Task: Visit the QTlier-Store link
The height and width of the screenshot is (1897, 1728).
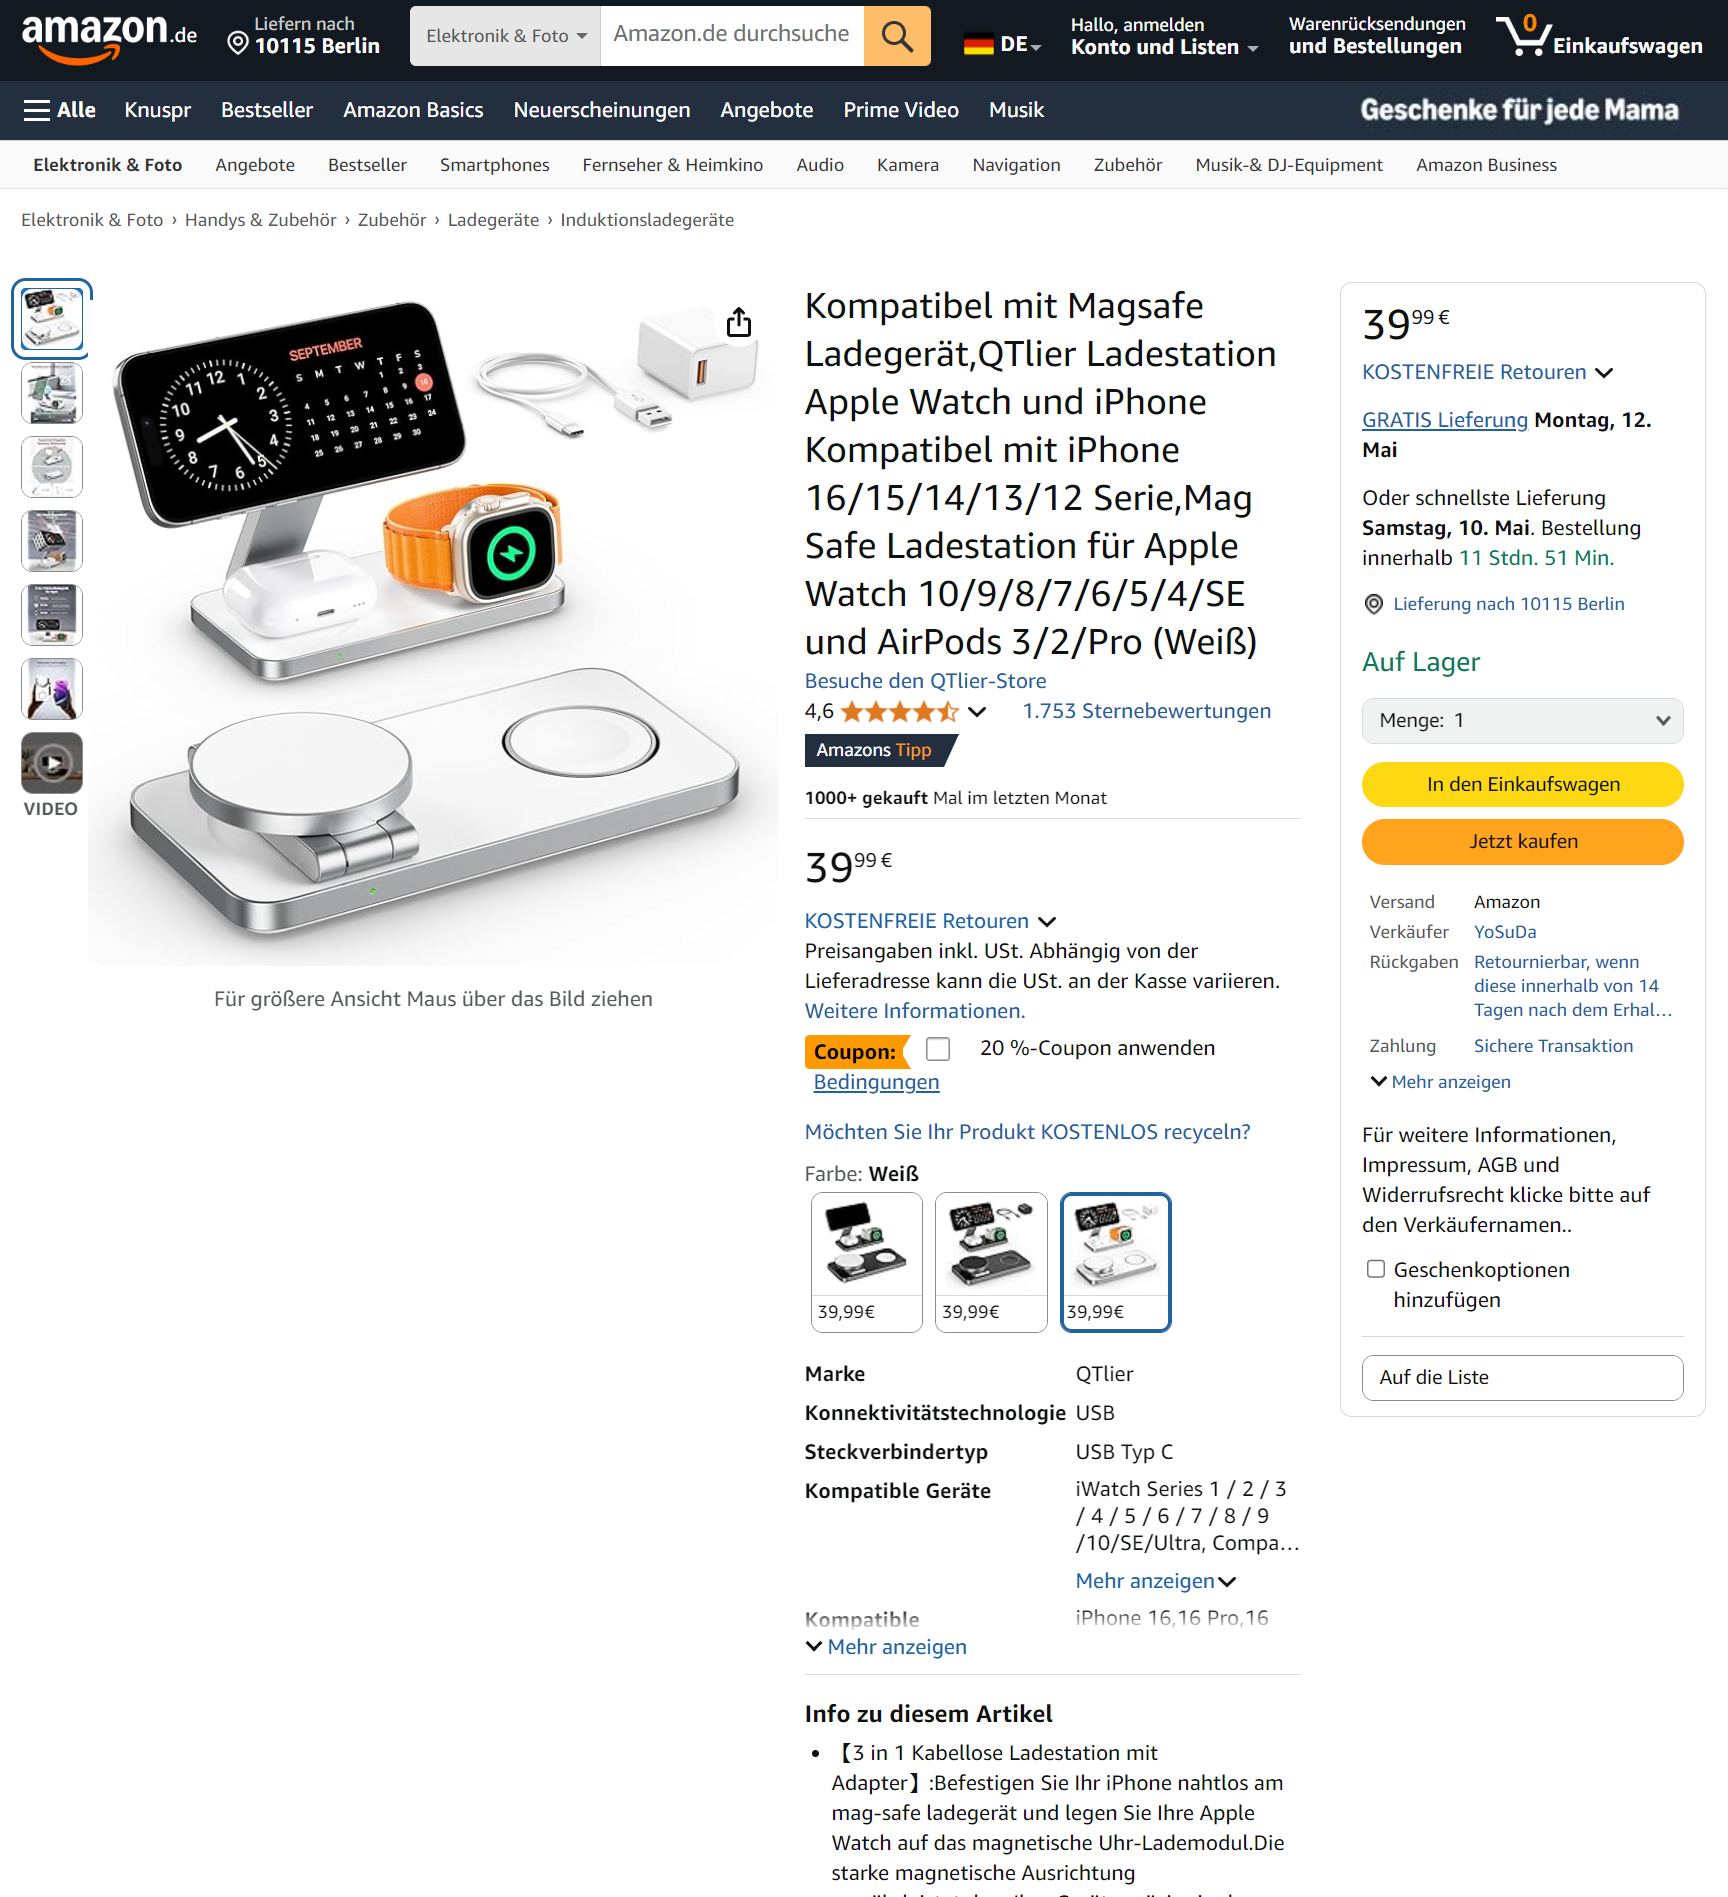Action: pyautogui.click(x=925, y=681)
